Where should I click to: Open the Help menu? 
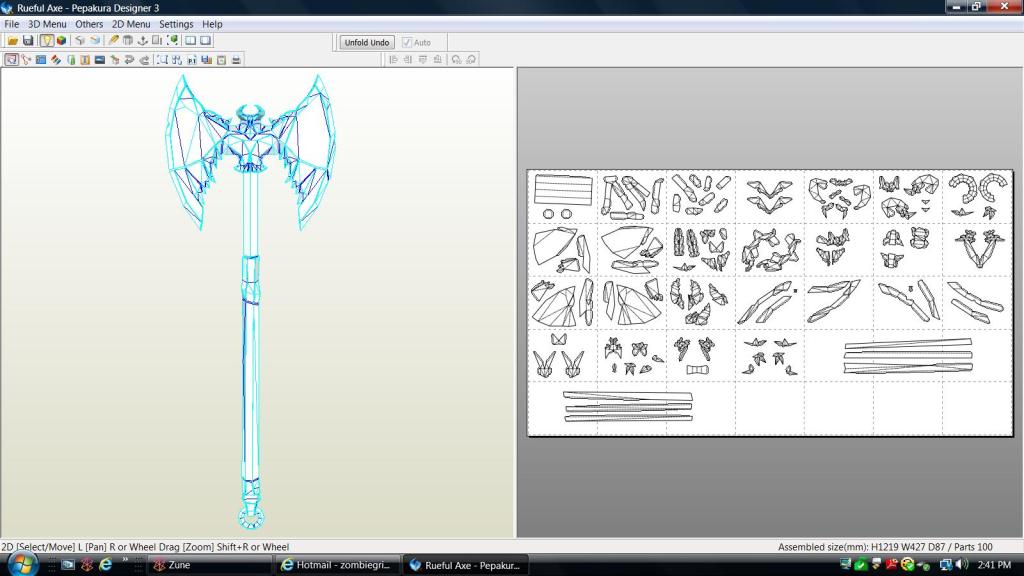[x=212, y=24]
